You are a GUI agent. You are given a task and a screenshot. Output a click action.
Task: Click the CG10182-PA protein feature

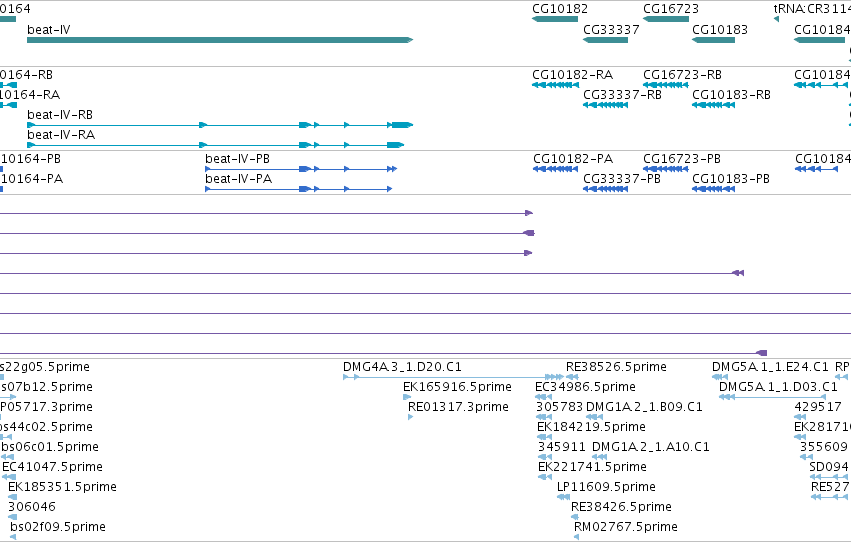point(555,169)
